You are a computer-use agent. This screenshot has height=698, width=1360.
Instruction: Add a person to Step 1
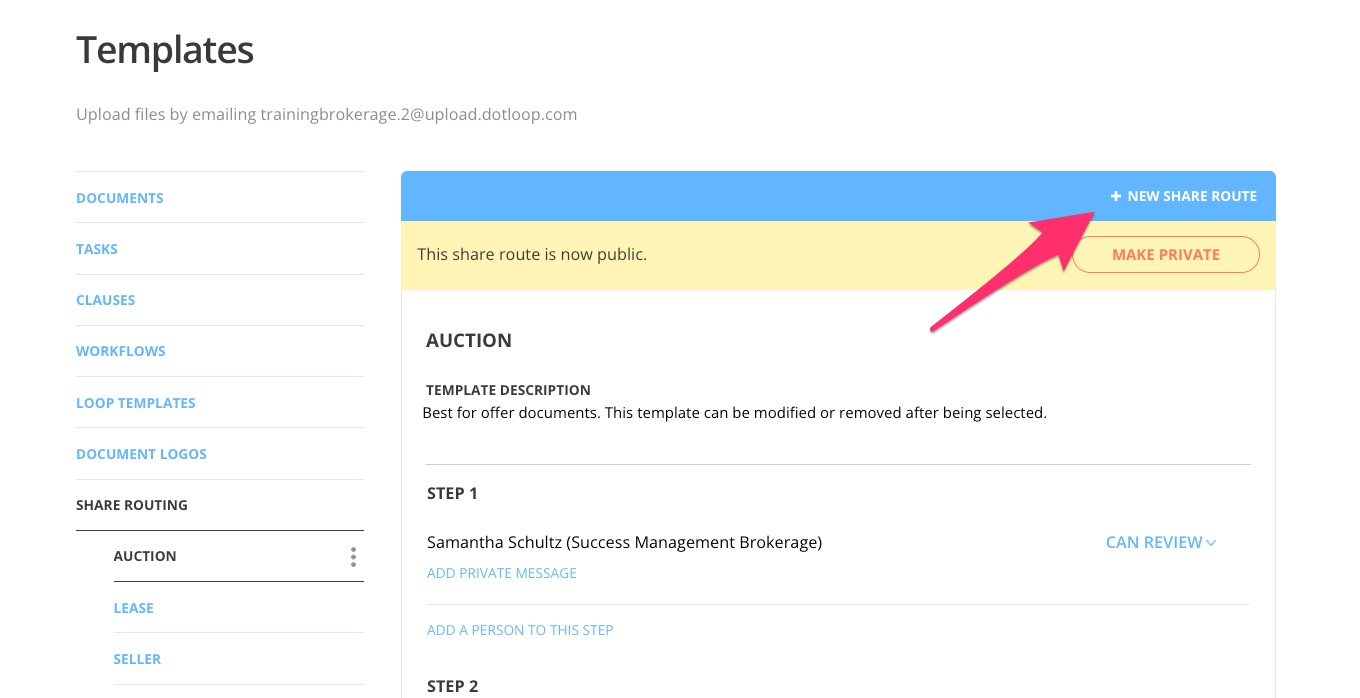click(519, 630)
